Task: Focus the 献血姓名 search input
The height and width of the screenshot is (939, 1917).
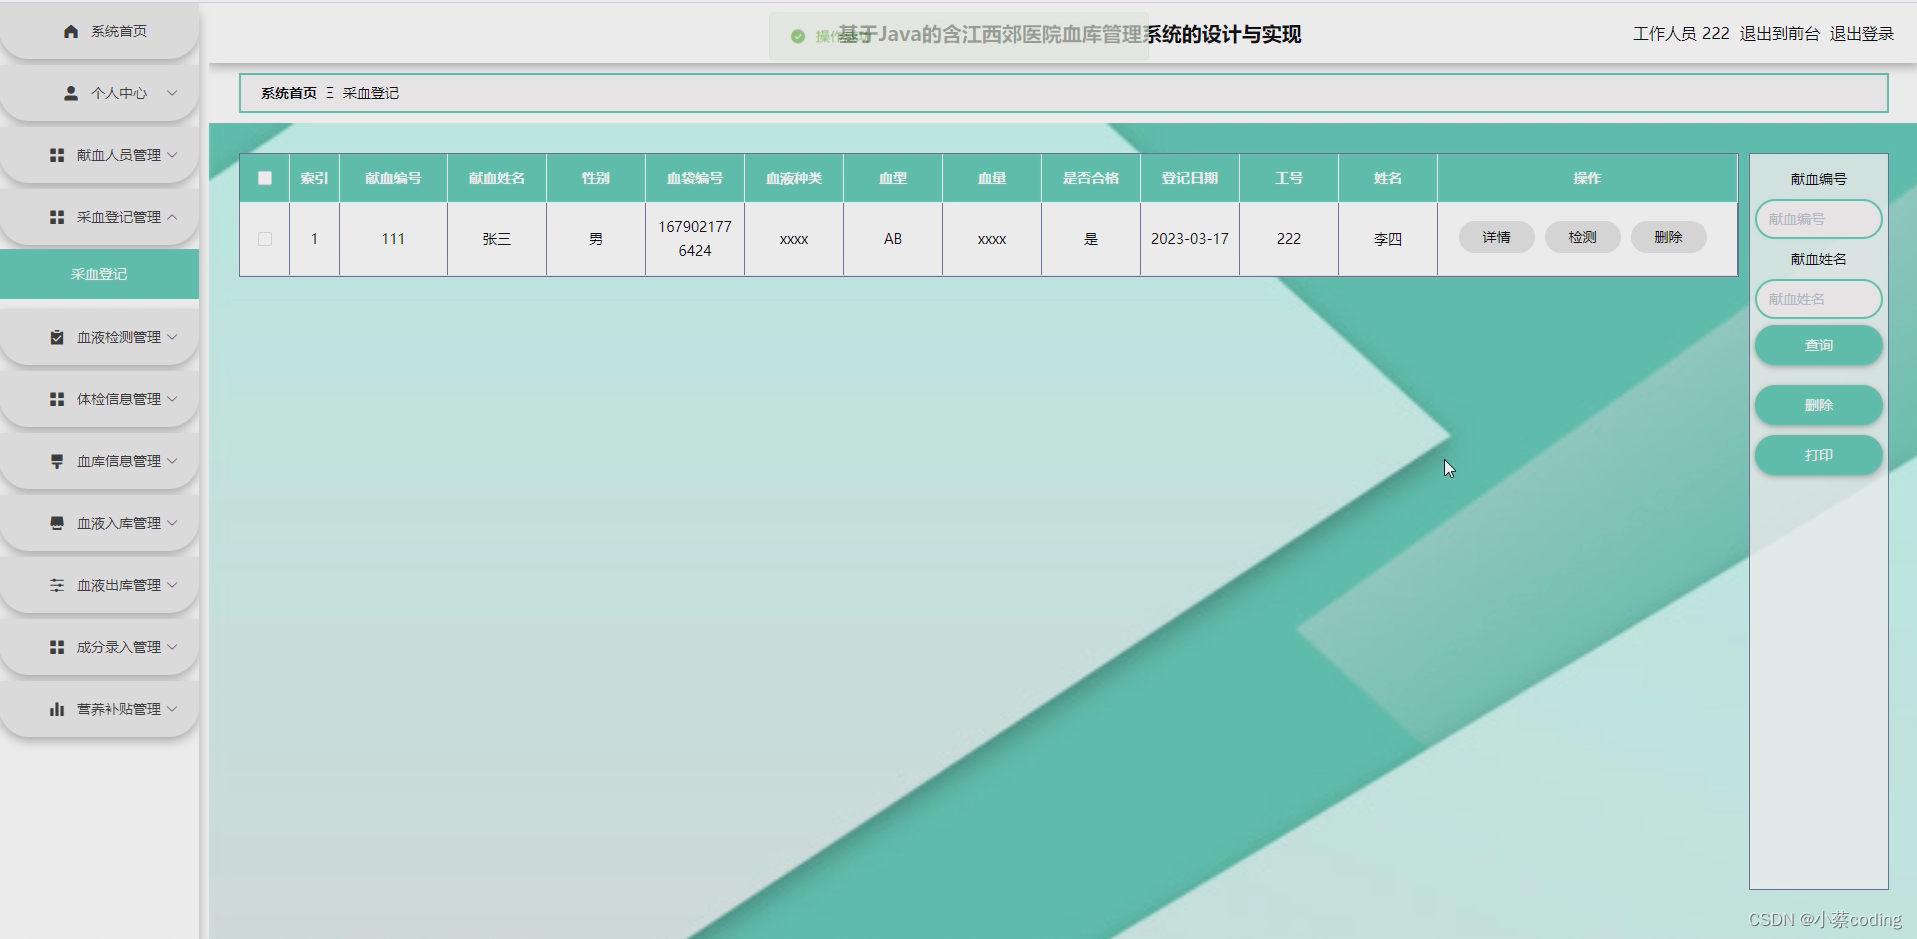Action: [1818, 299]
